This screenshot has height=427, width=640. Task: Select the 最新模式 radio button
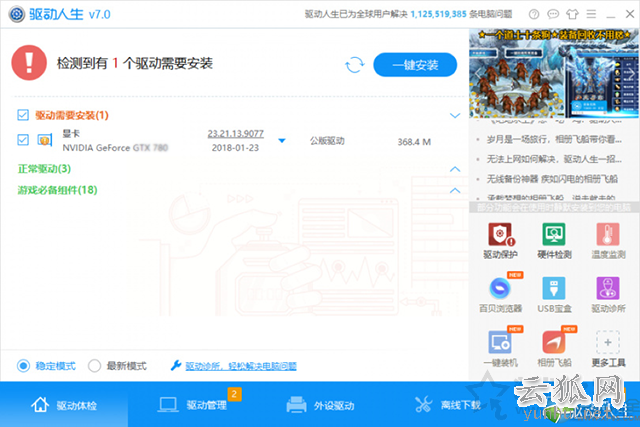[94, 366]
